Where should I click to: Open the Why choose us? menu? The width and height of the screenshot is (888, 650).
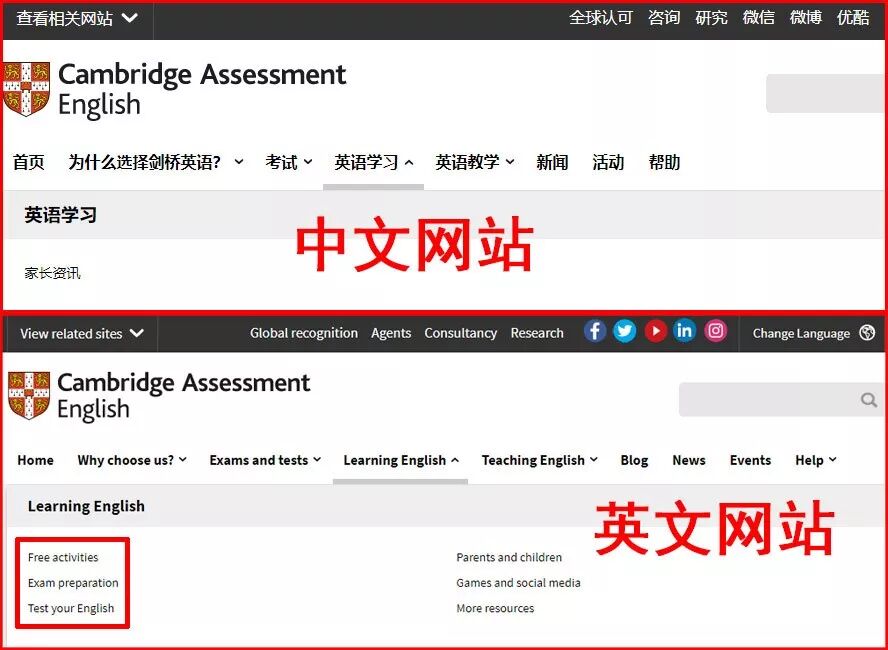pos(132,460)
